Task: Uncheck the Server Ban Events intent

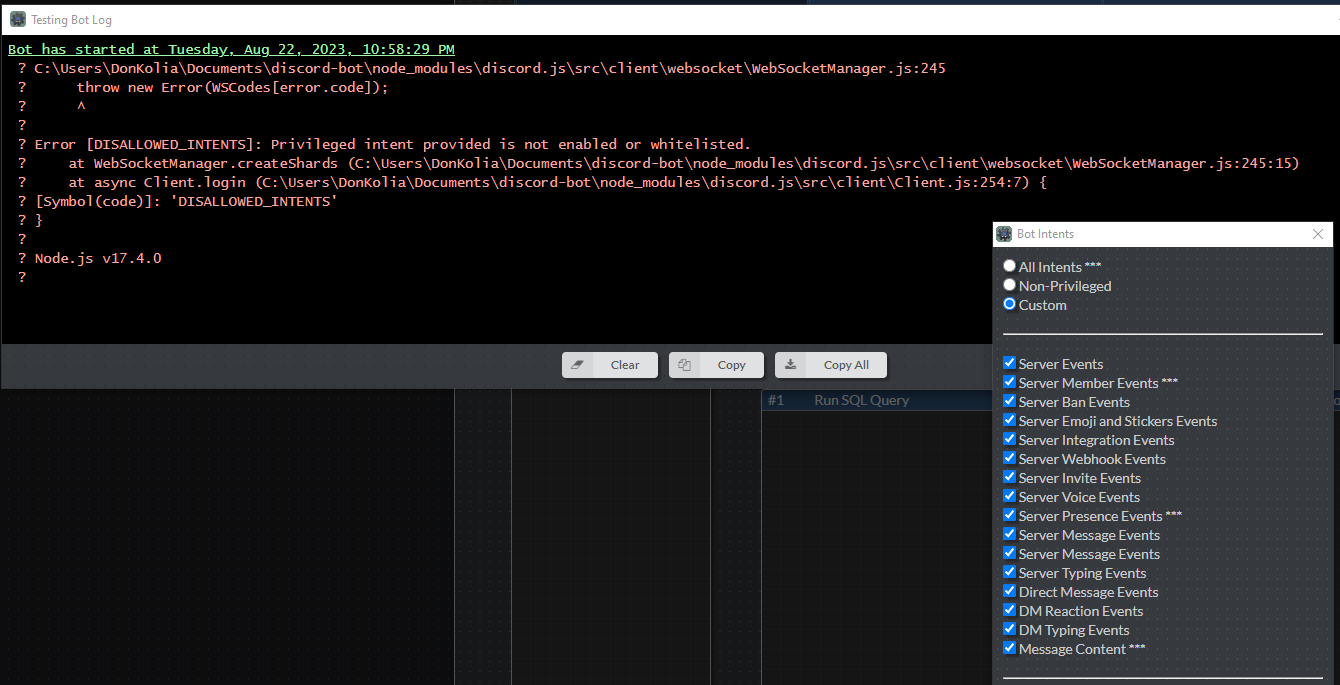Action: point(1009,400)
